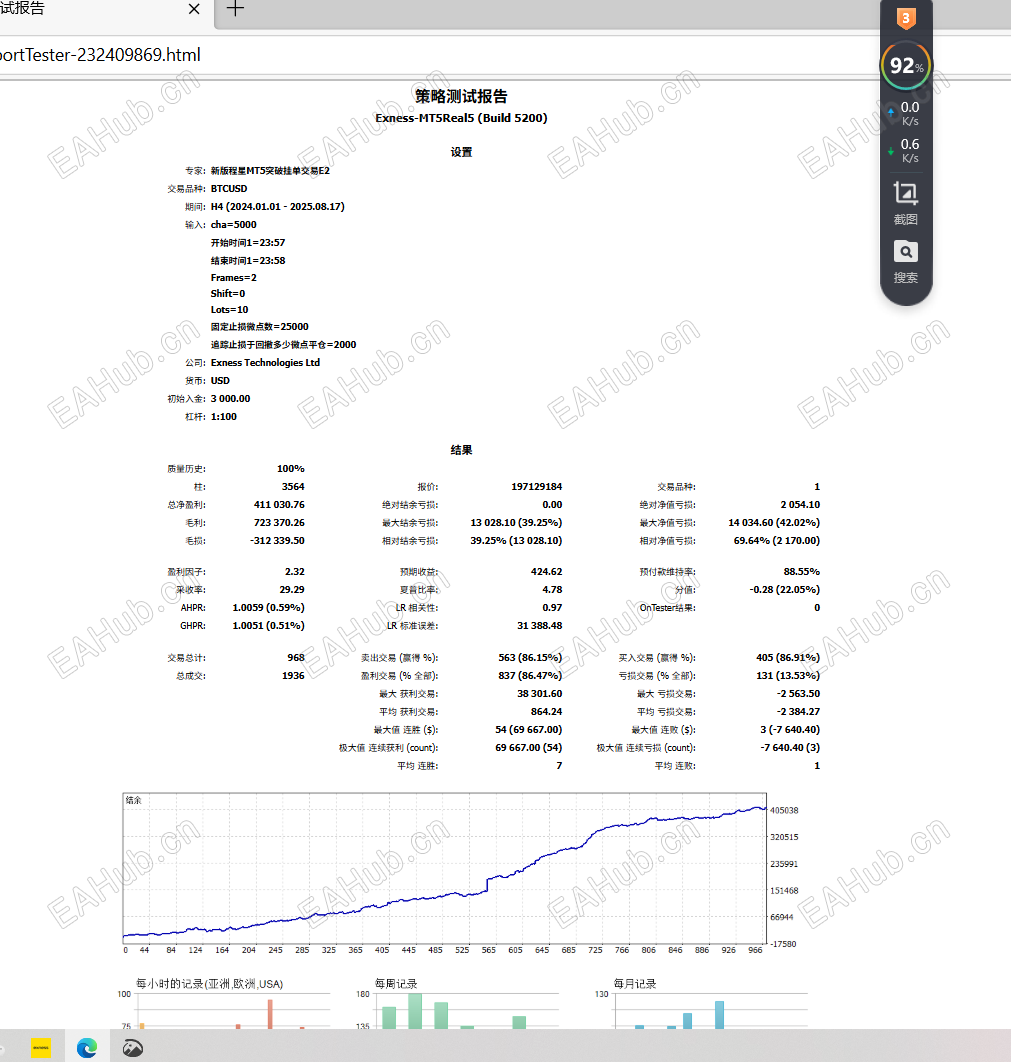Click the parameter Shift=0
The height and width of the screenshot is (1062, 1011).
(x=228, y=293)
